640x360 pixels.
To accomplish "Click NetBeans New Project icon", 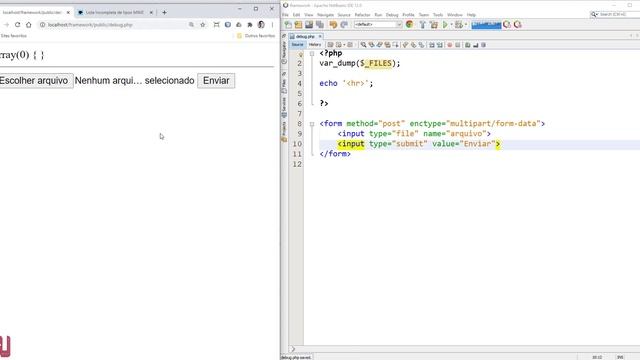I will coord(299,24).
